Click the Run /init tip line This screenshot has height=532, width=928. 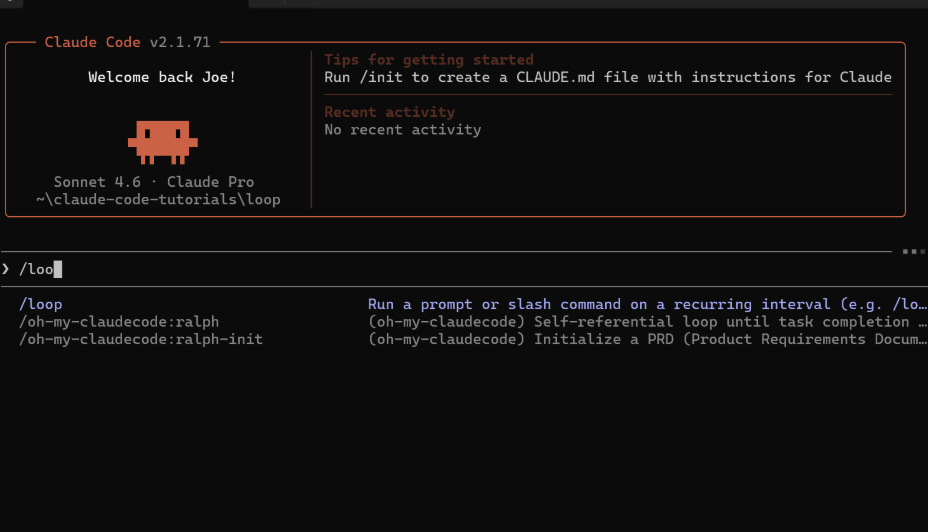[607, 77]
